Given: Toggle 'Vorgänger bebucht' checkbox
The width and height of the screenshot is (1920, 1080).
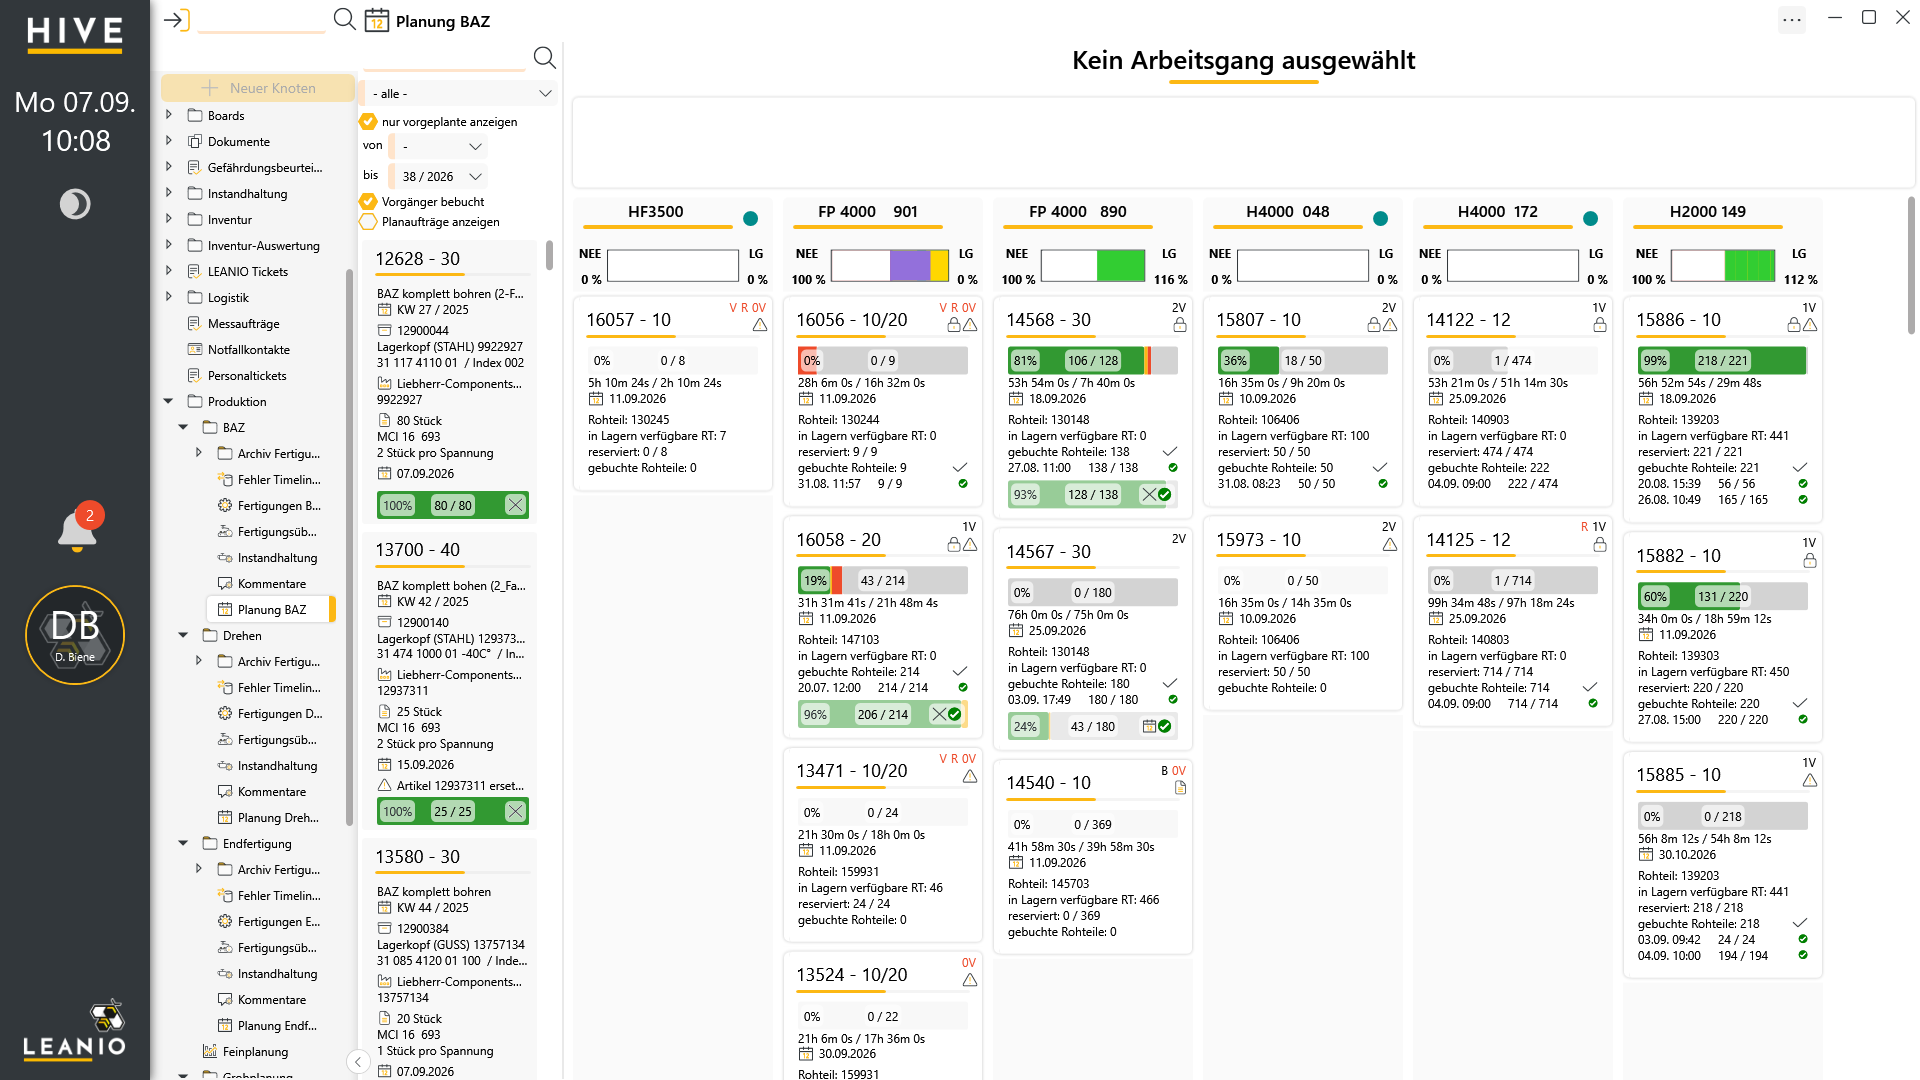Looking at the screenshot, I should pos(368,201).
